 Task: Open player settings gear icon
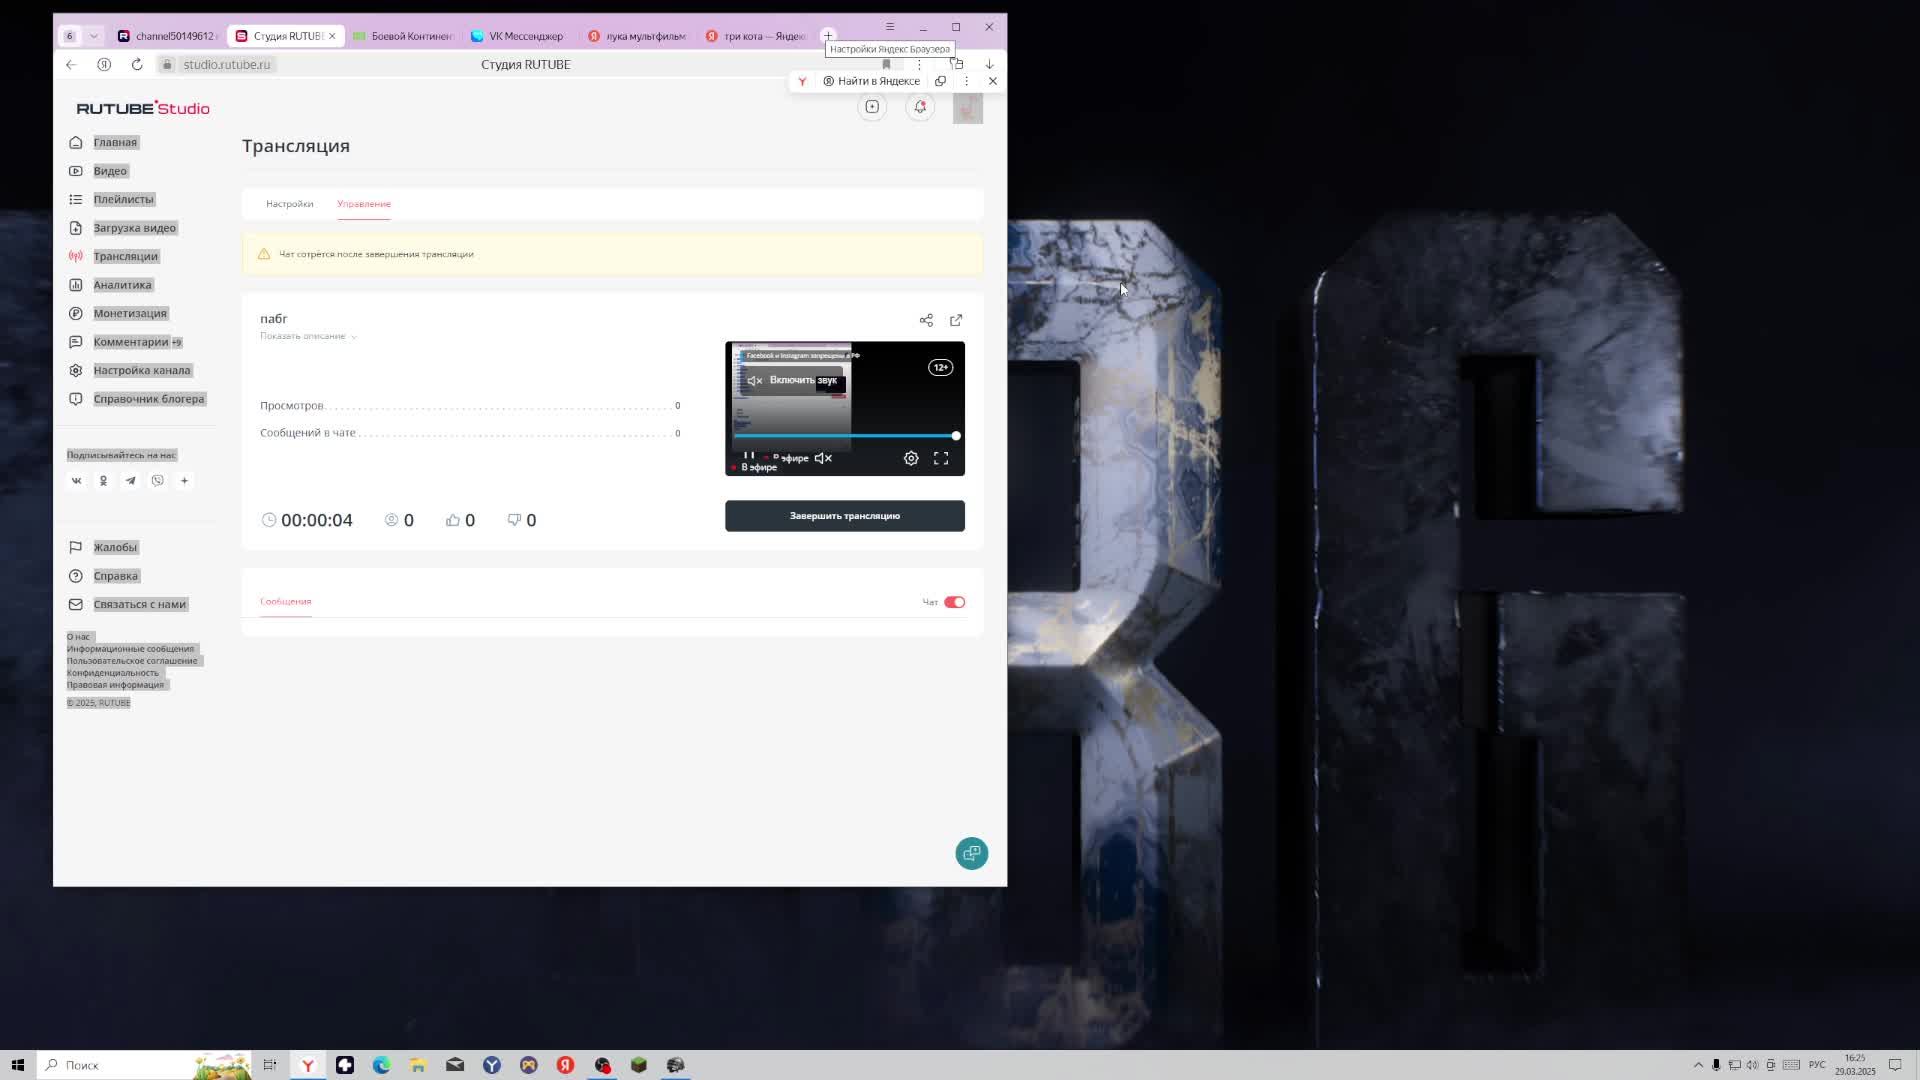point(911,458)
